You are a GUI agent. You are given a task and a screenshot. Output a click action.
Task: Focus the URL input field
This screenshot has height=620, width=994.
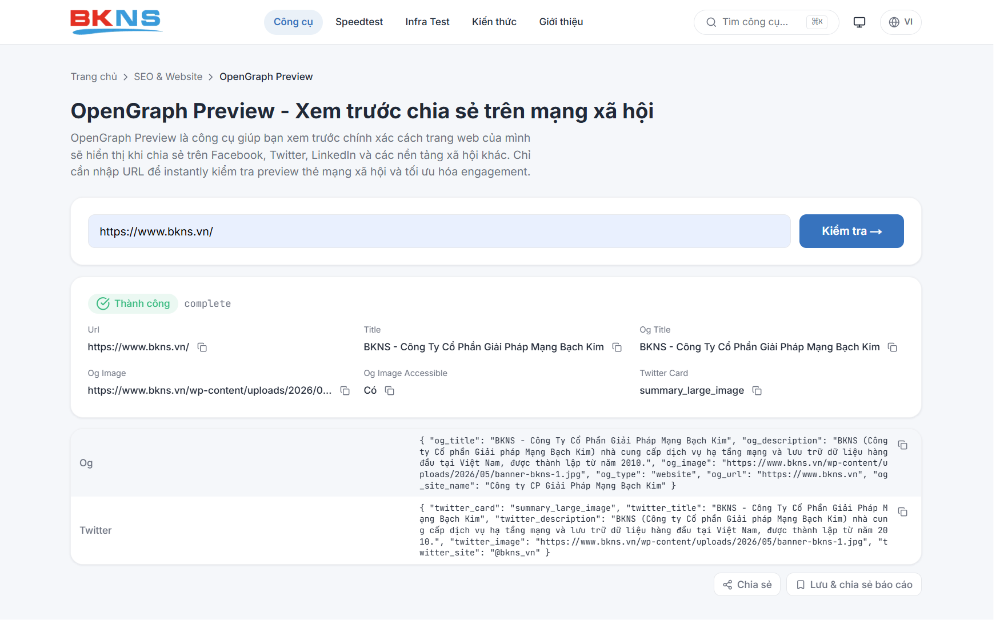439,231
